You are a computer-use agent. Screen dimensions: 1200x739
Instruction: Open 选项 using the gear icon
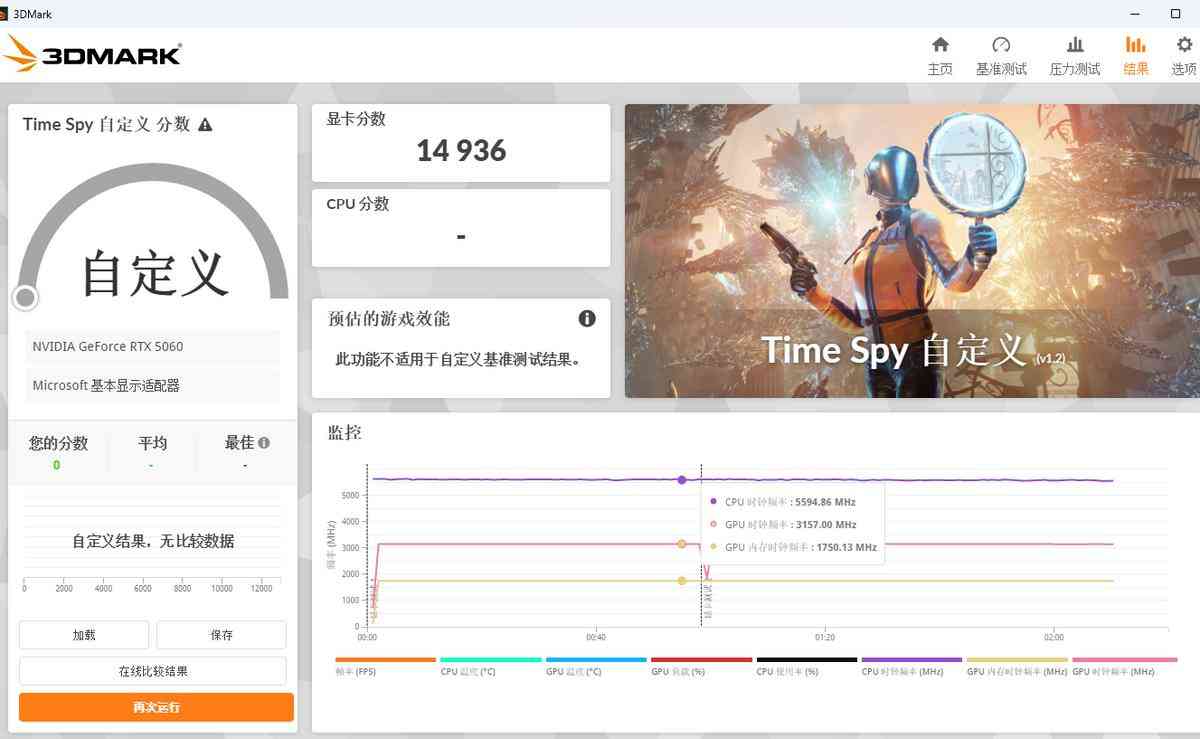1183,45
